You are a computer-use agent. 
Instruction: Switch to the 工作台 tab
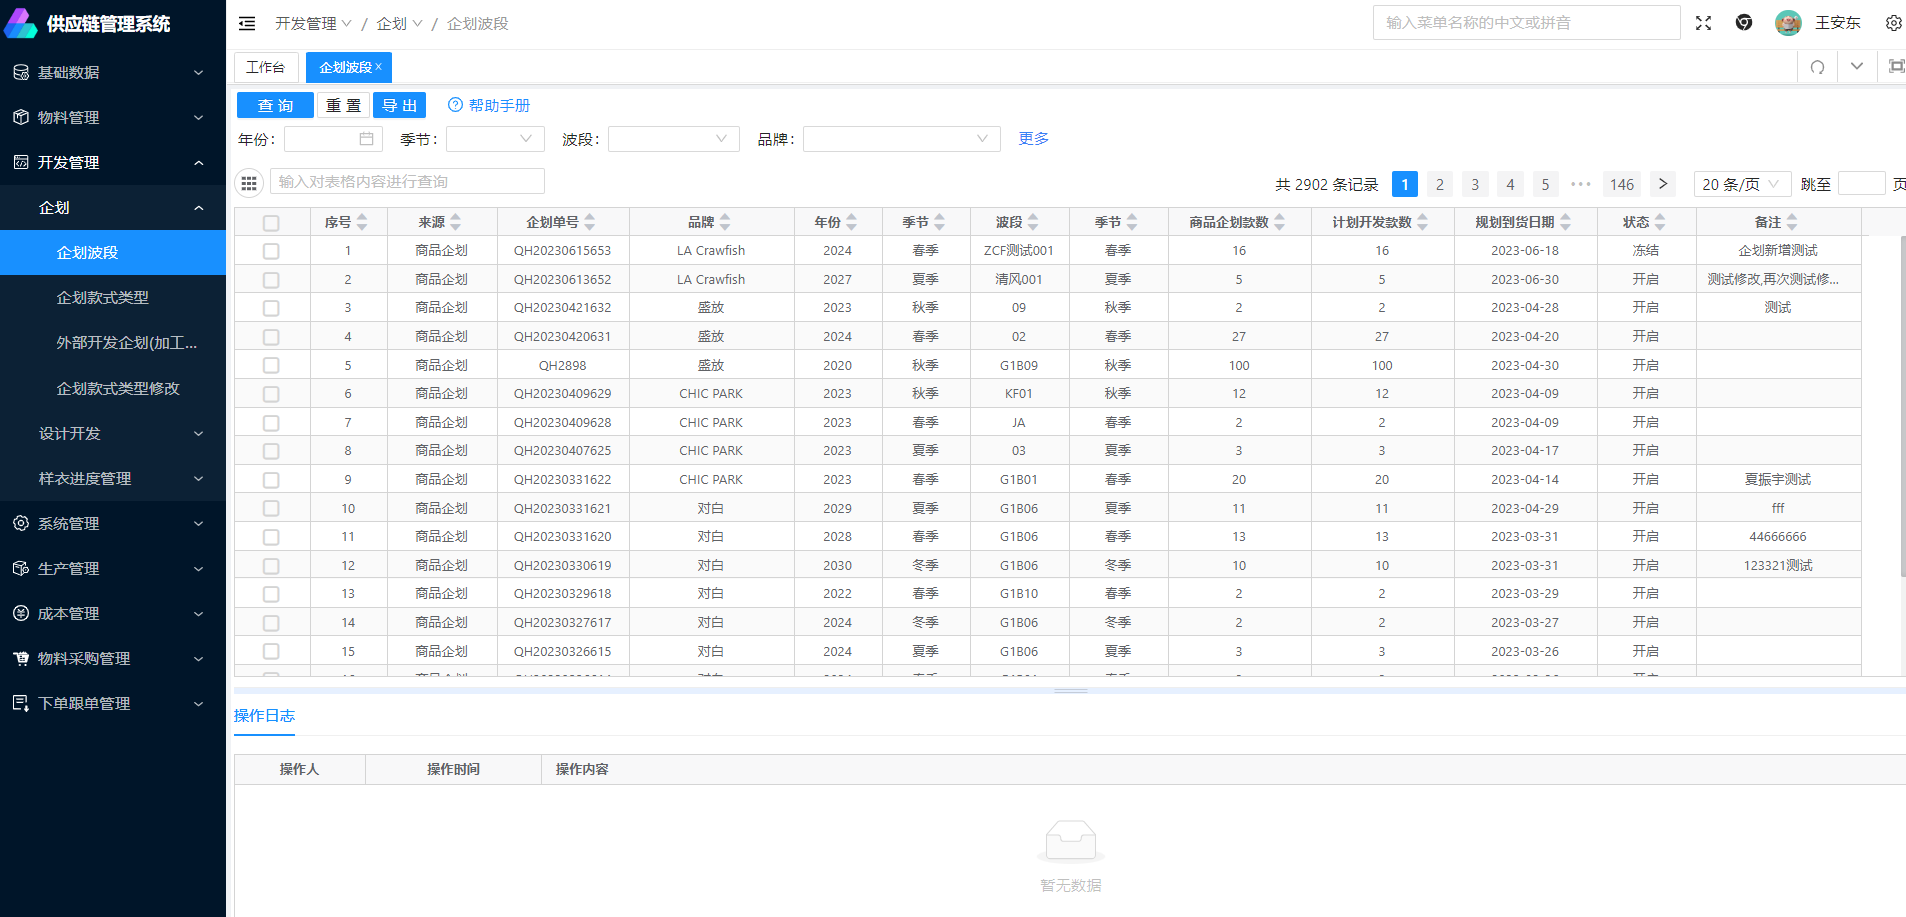click(x=265, y=67)
